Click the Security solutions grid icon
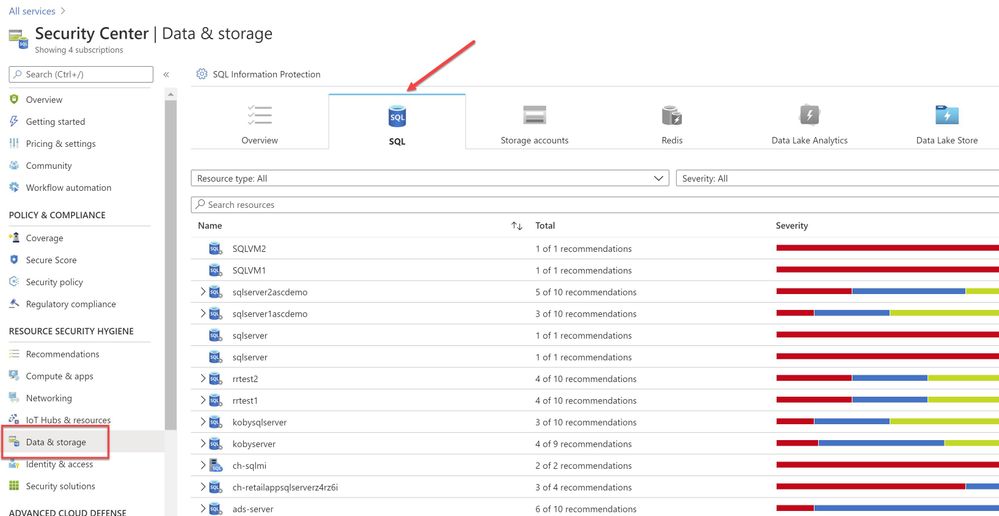The height and width of the screenshot is (516, 999). tap(14, 485)
